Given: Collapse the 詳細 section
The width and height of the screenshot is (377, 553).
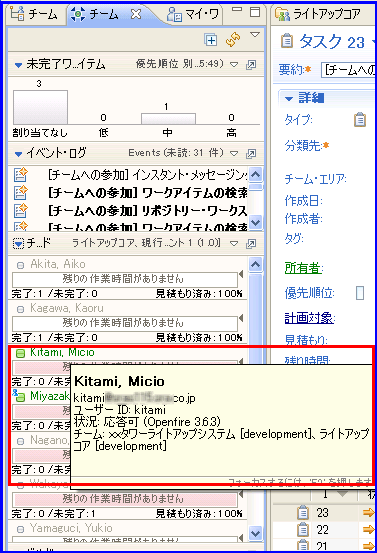Looking at the screenshot, I should [x=289, y=98].
